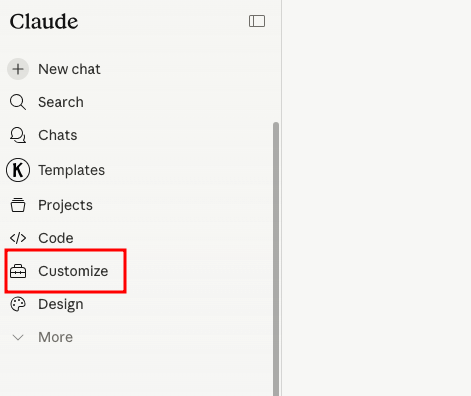The image size is (471, 396).
Task: Click the Claude logo title
Action: tap(44, 21)
